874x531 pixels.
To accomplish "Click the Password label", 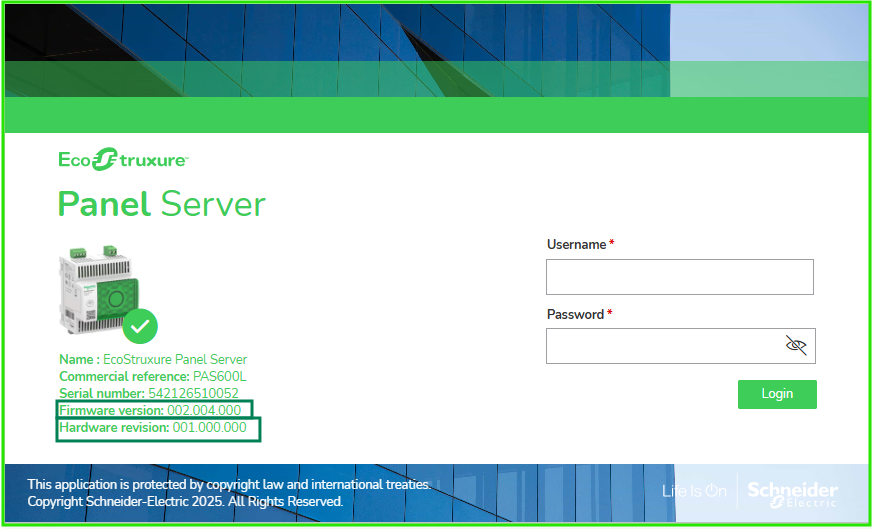I will tap(575, 314).
